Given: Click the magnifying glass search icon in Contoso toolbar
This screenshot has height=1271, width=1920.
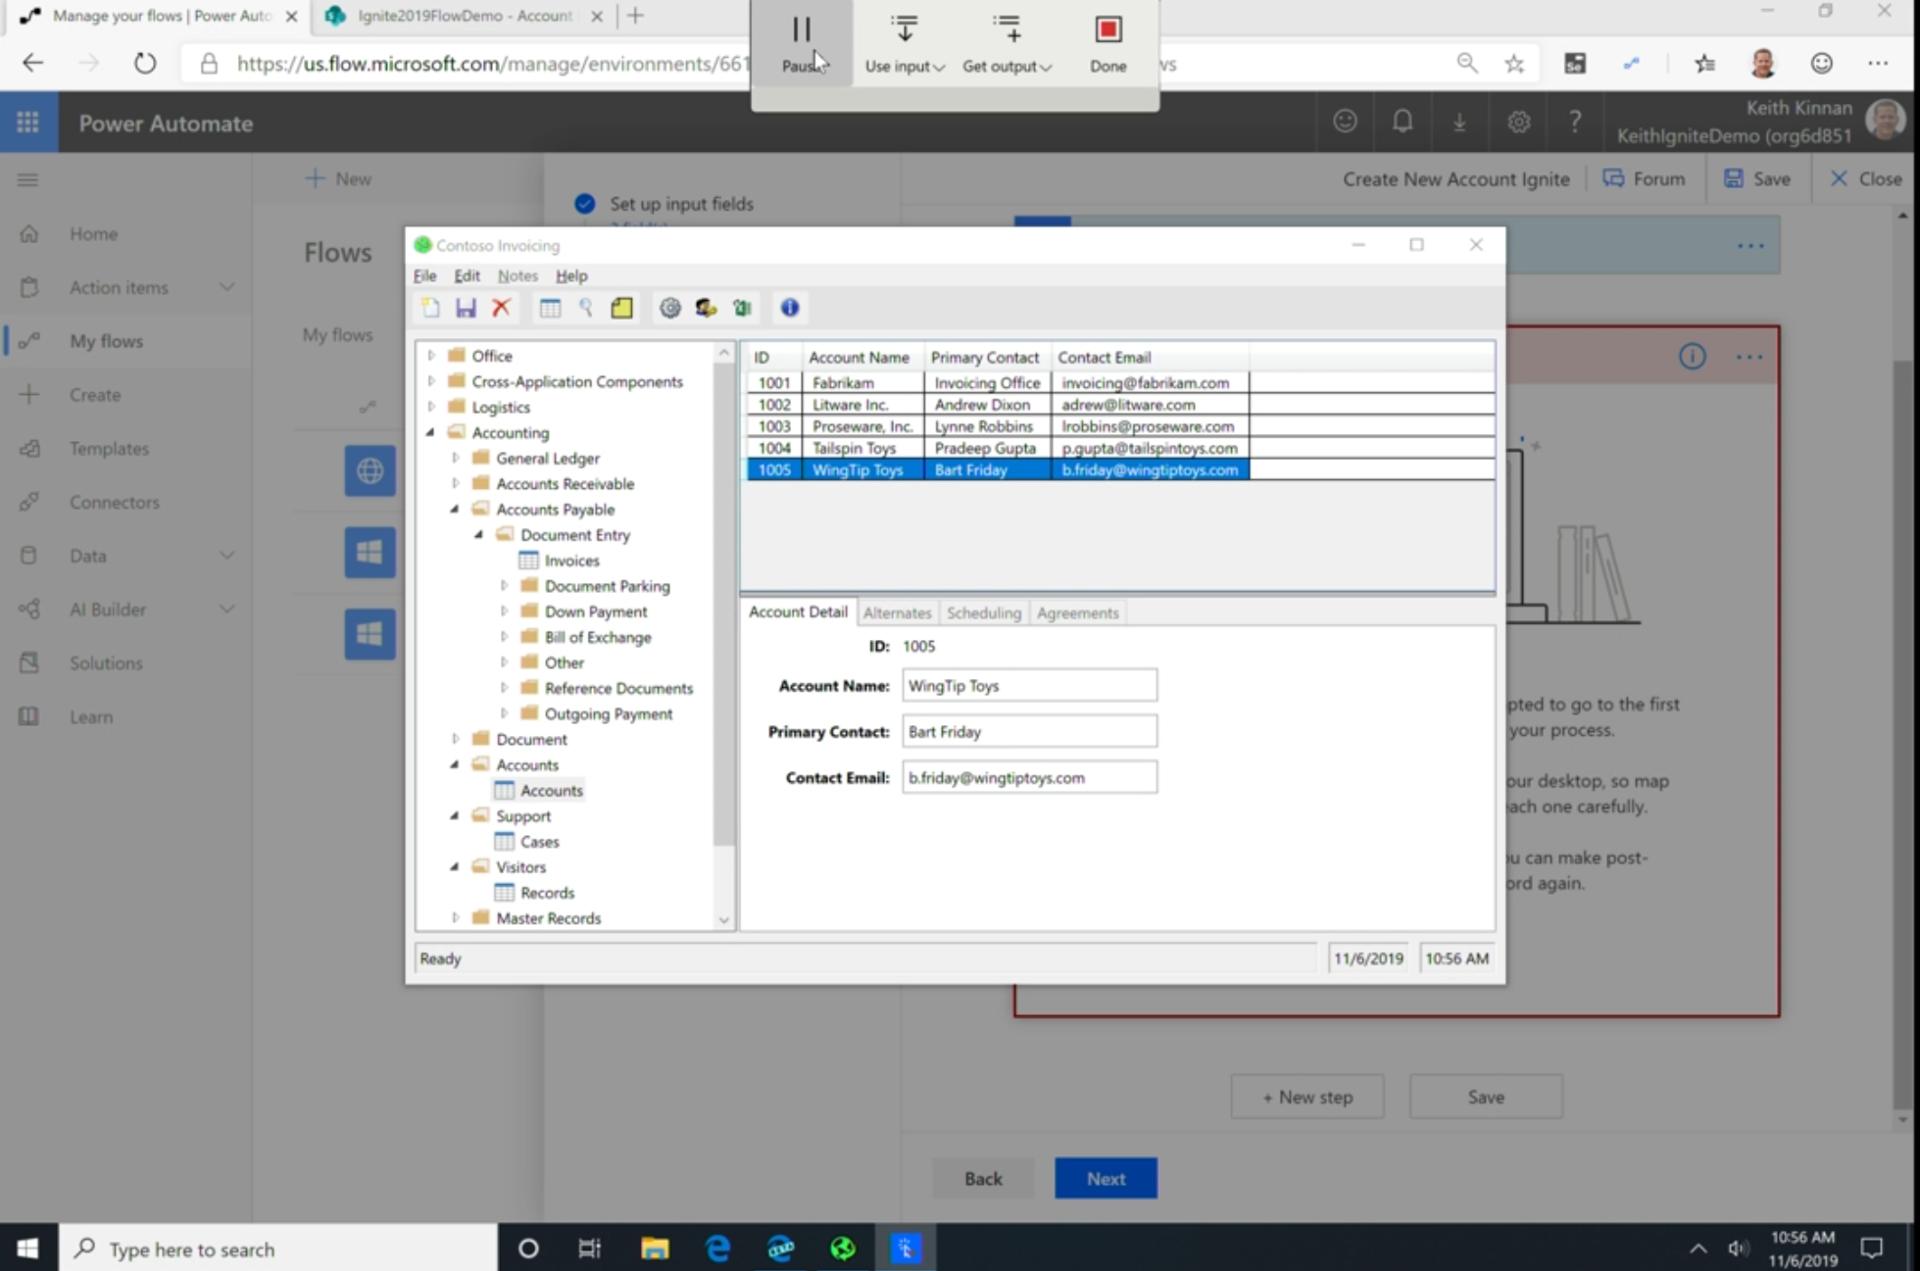Looking at the screenshot, I should tap(586, 308).
